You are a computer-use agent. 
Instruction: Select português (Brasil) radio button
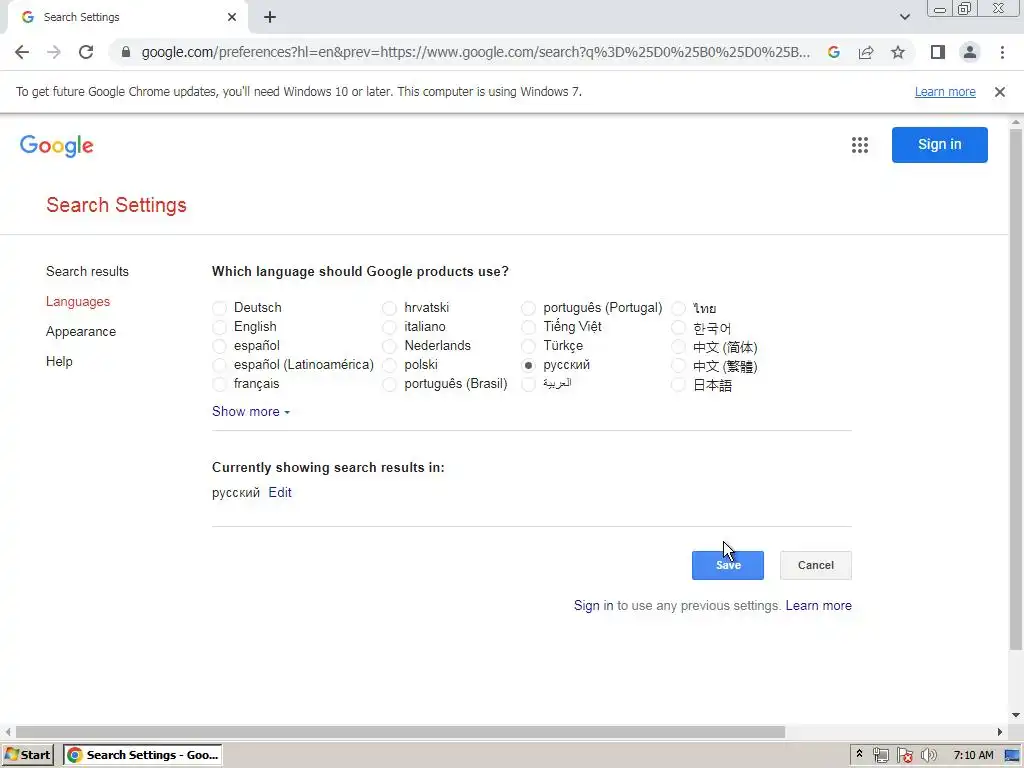click(389, 384)
